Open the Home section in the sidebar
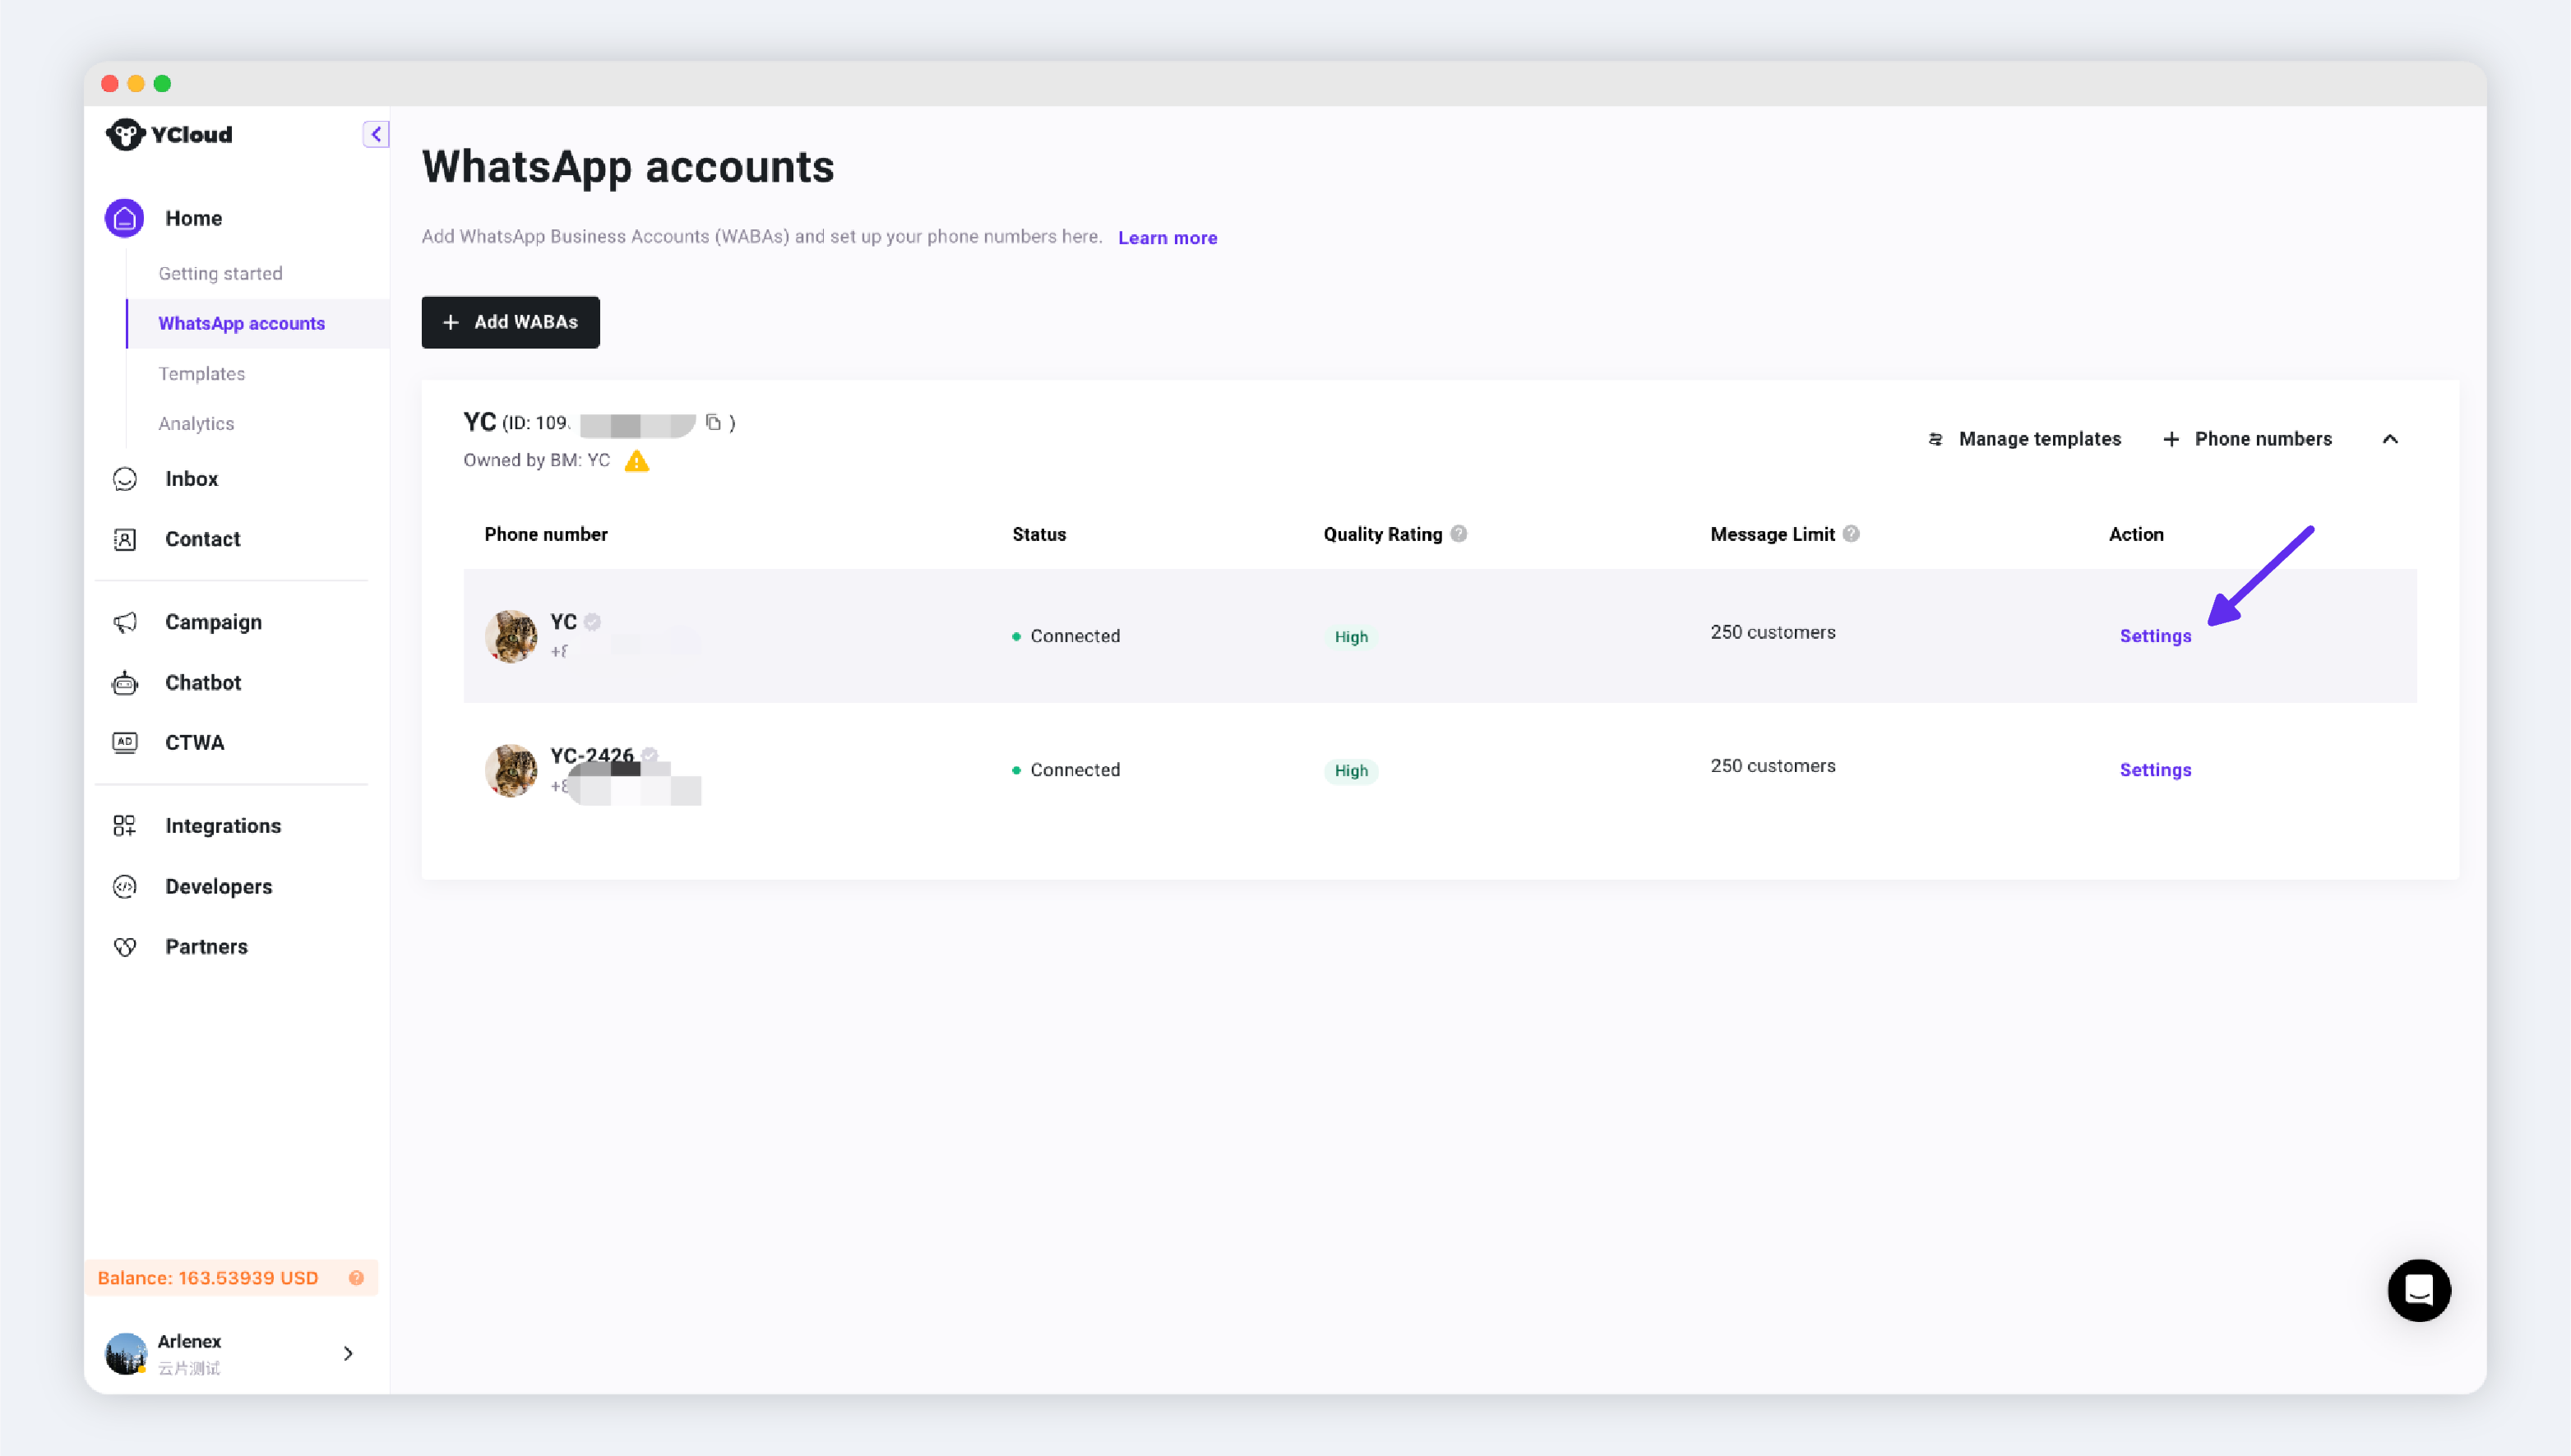 tap(193, 218)
